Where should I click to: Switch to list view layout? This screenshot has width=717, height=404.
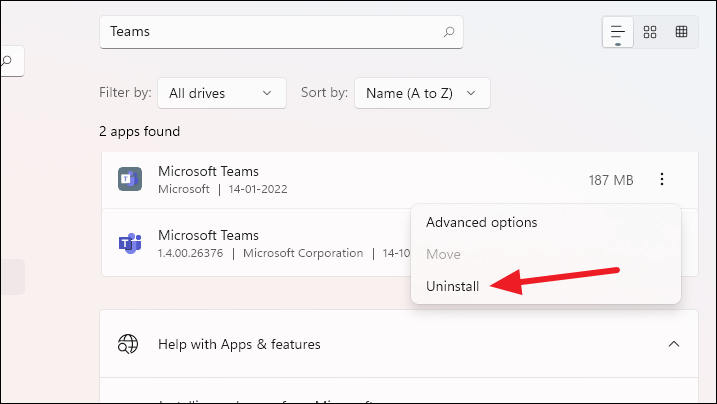618,32
